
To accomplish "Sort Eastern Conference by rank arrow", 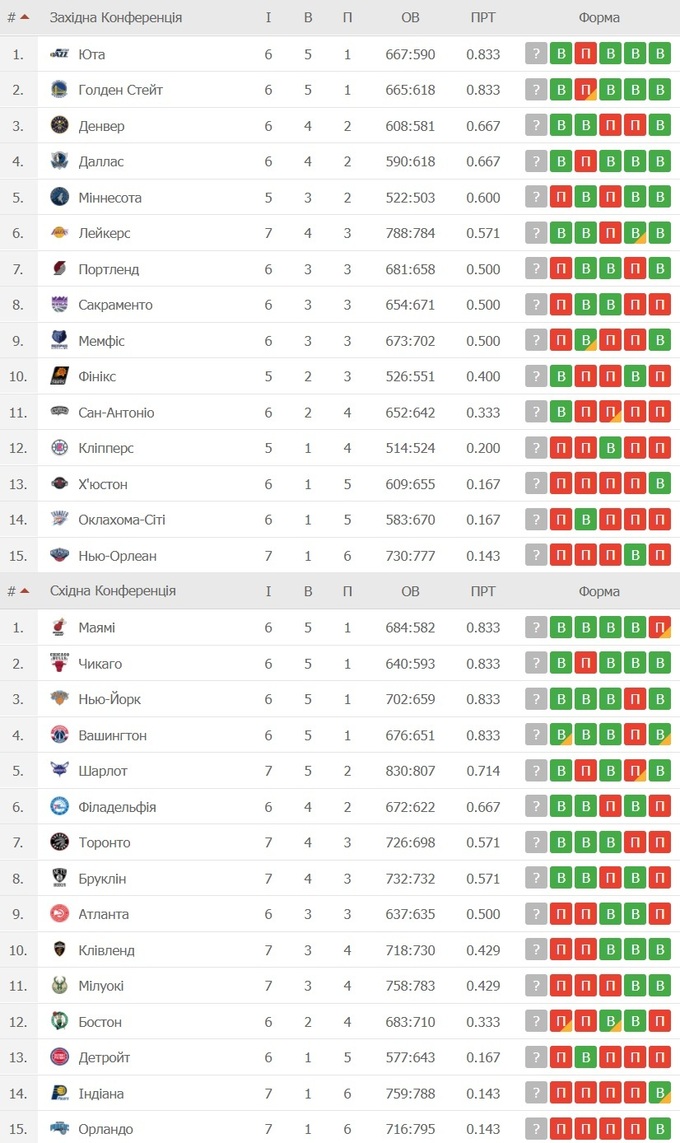I will [x=24, y=590].
